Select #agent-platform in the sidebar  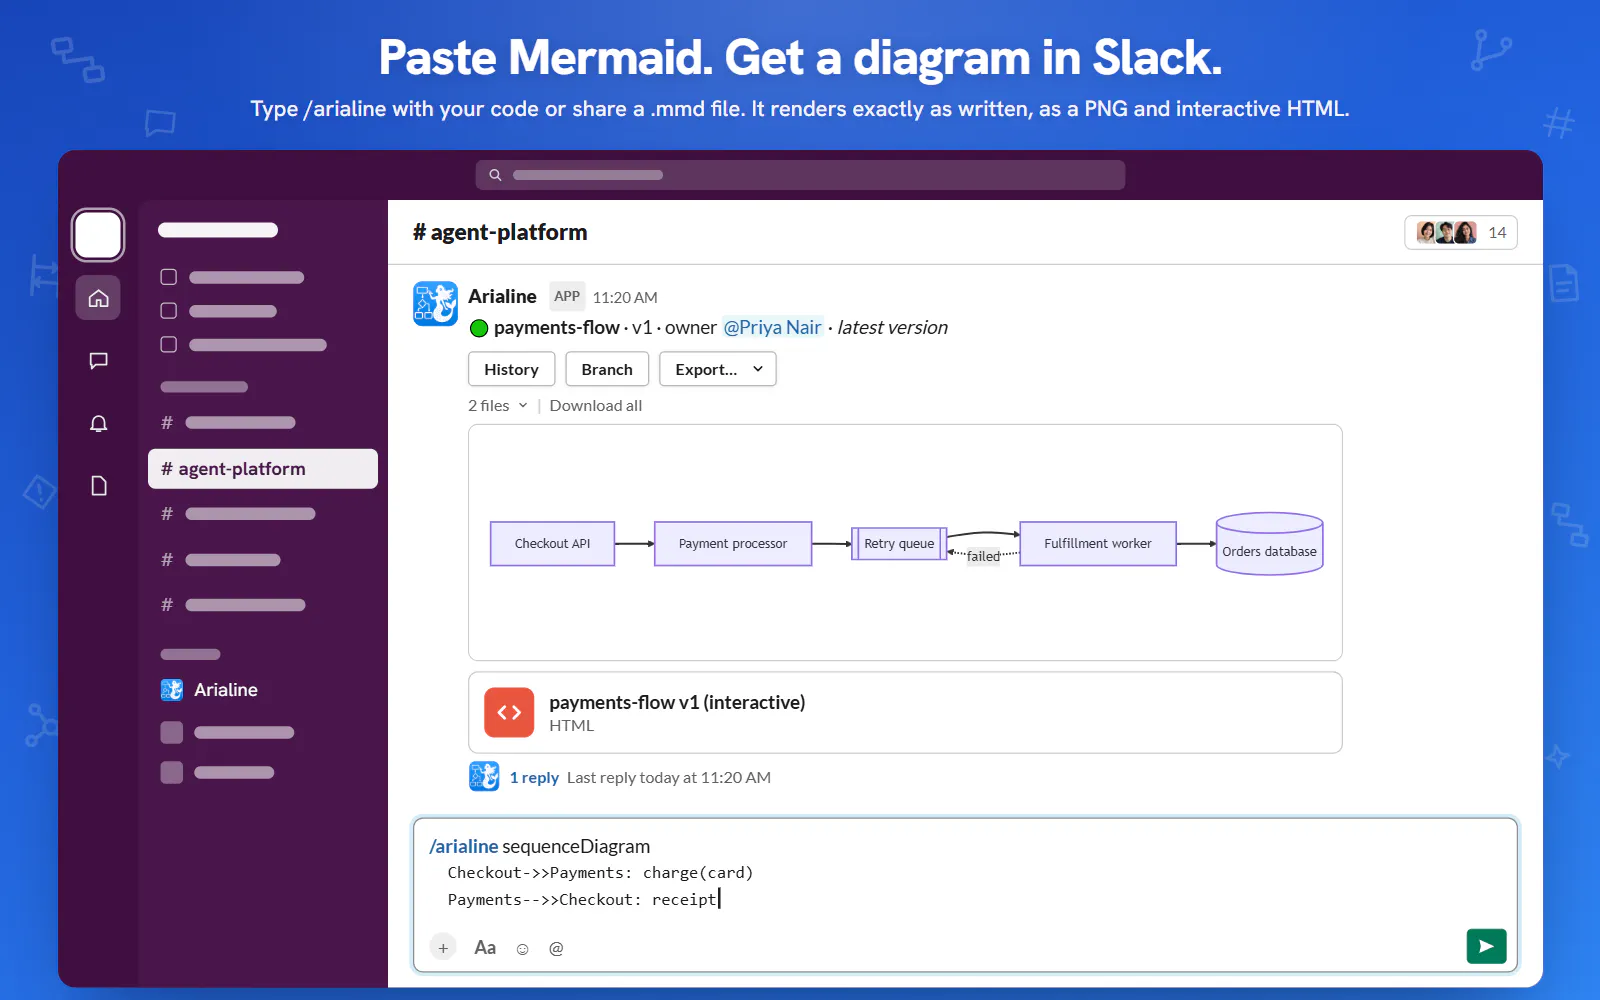coord(263,469)
